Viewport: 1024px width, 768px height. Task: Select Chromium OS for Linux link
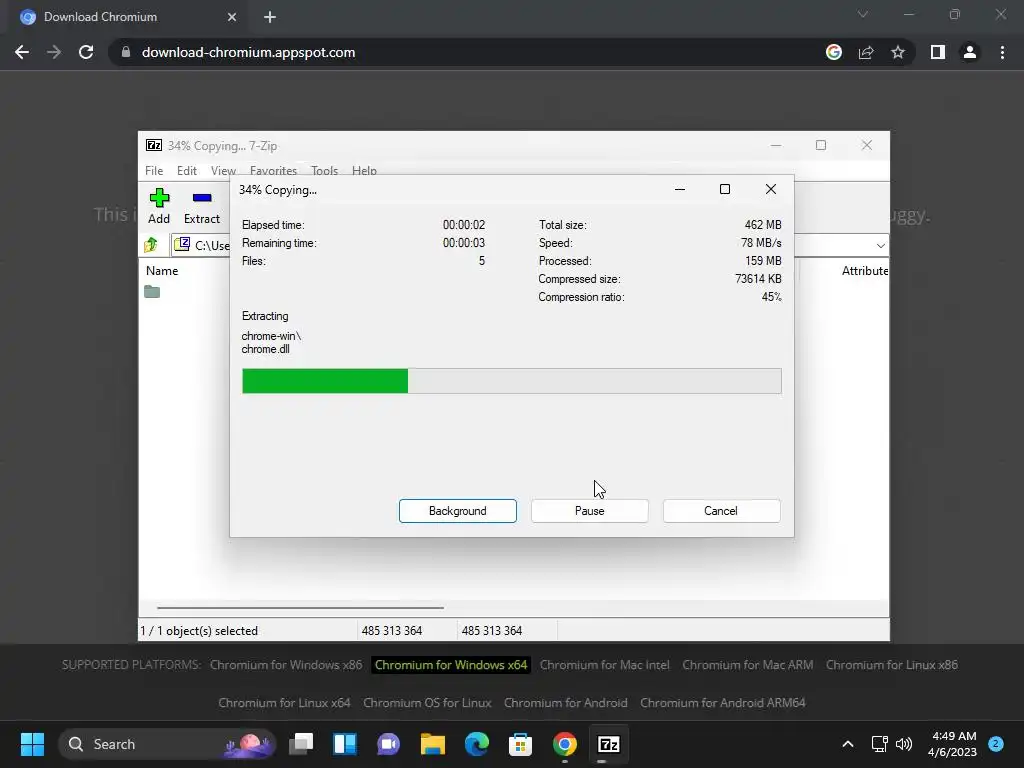427,703
